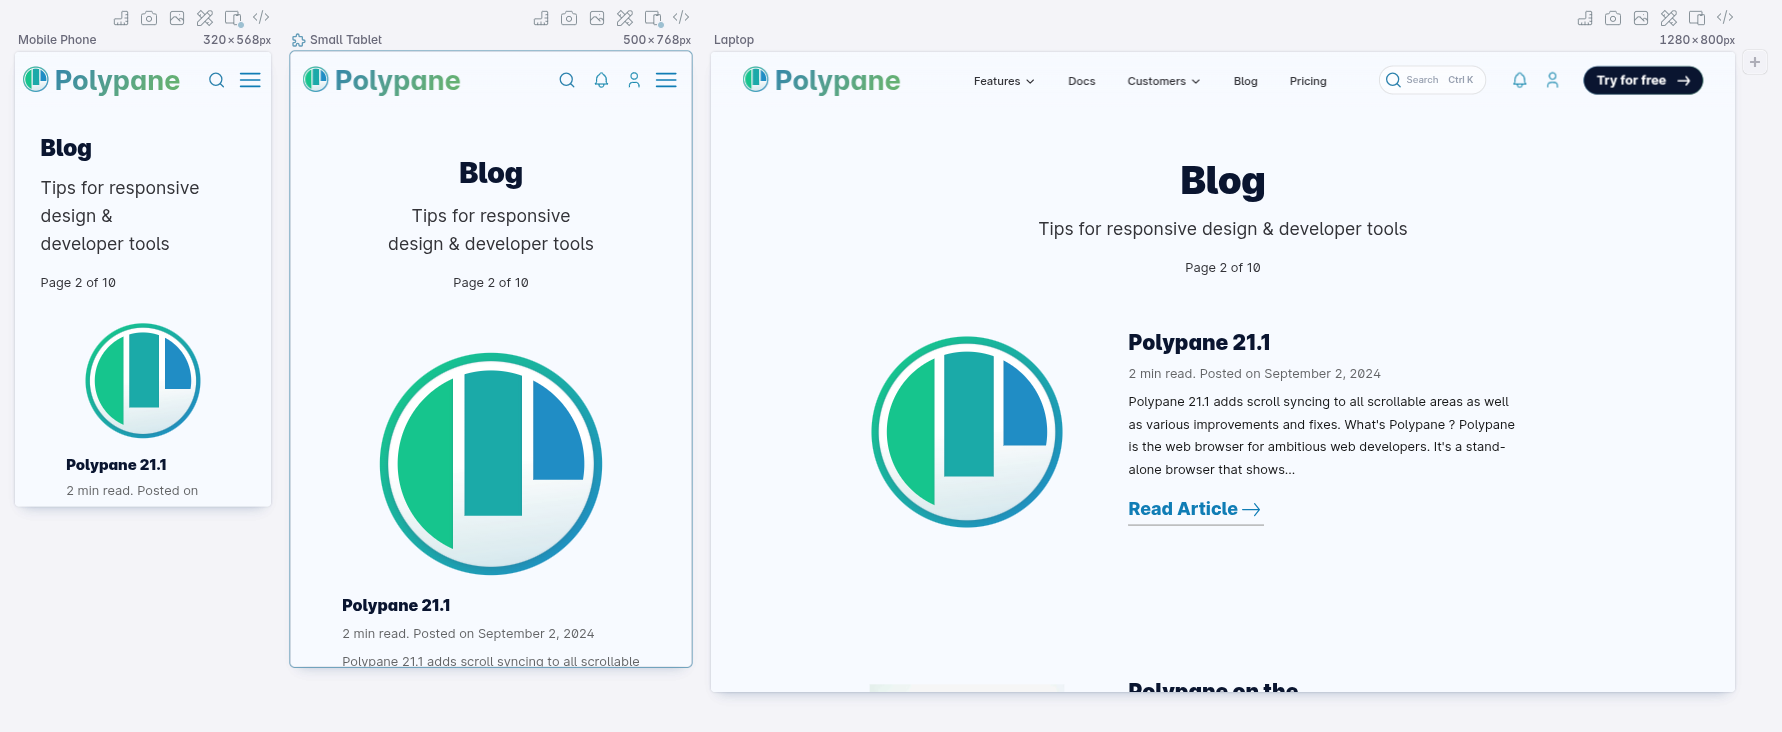
Task: Click the article thumbnail in Small Tablet pane
Action: (x=491, y=464)
